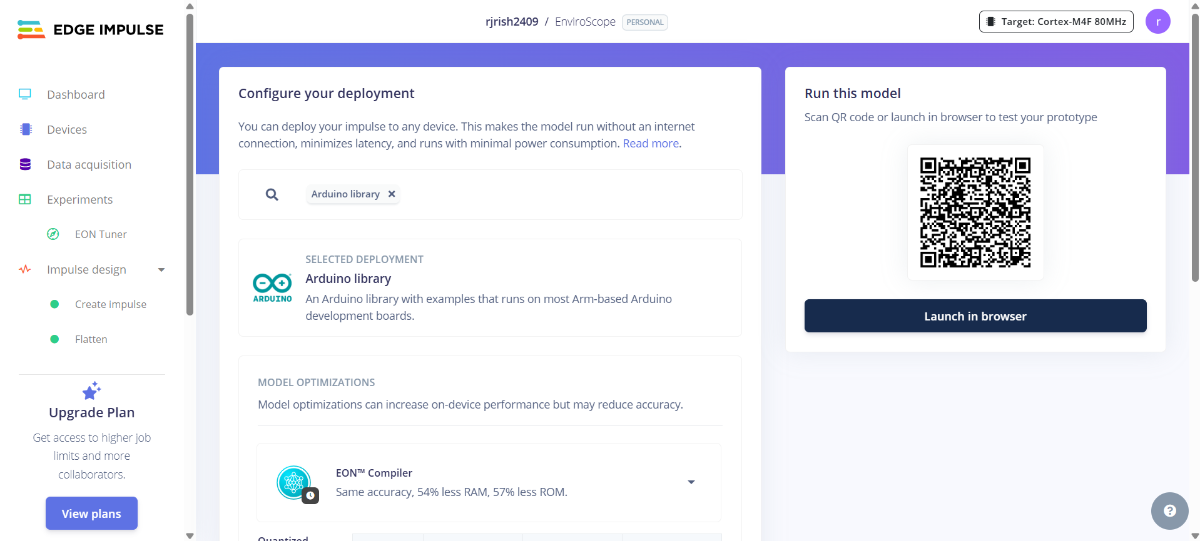Click the Experiments grid icon

tap(25, 199)
